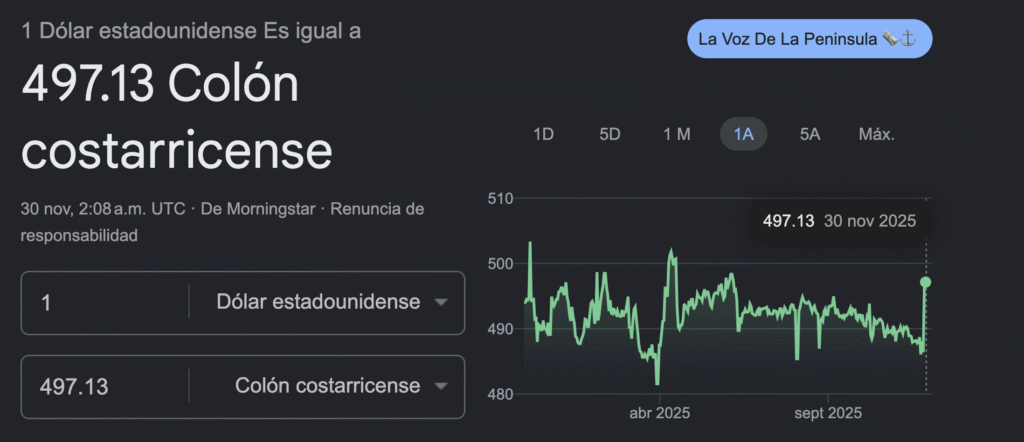
Task: Show the 1 M chart period
Action: 676,134
